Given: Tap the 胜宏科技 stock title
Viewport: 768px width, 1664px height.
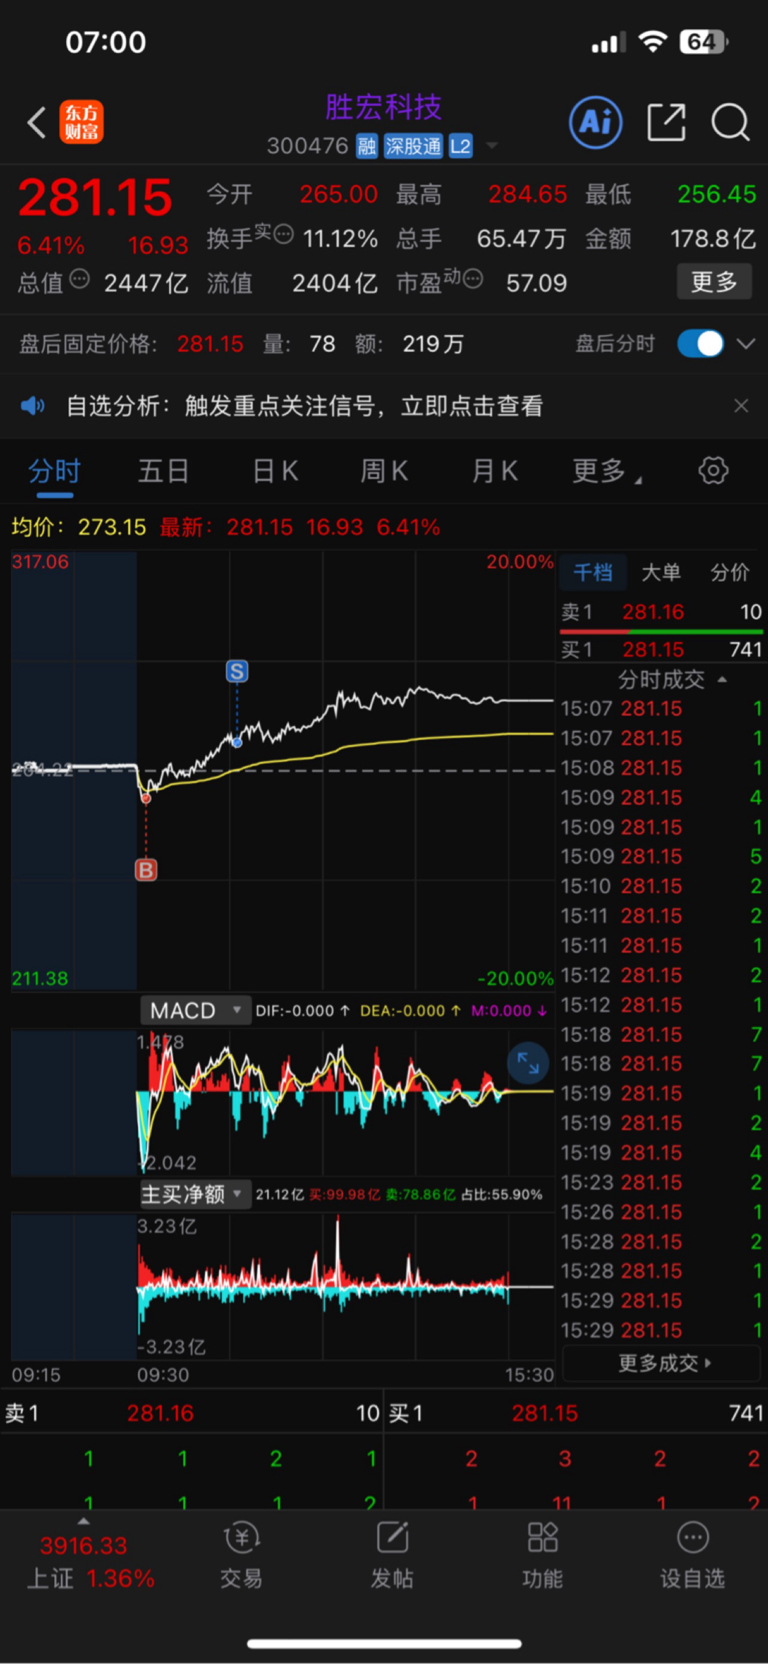Looking at the screenshot, I should pos(384,106).
